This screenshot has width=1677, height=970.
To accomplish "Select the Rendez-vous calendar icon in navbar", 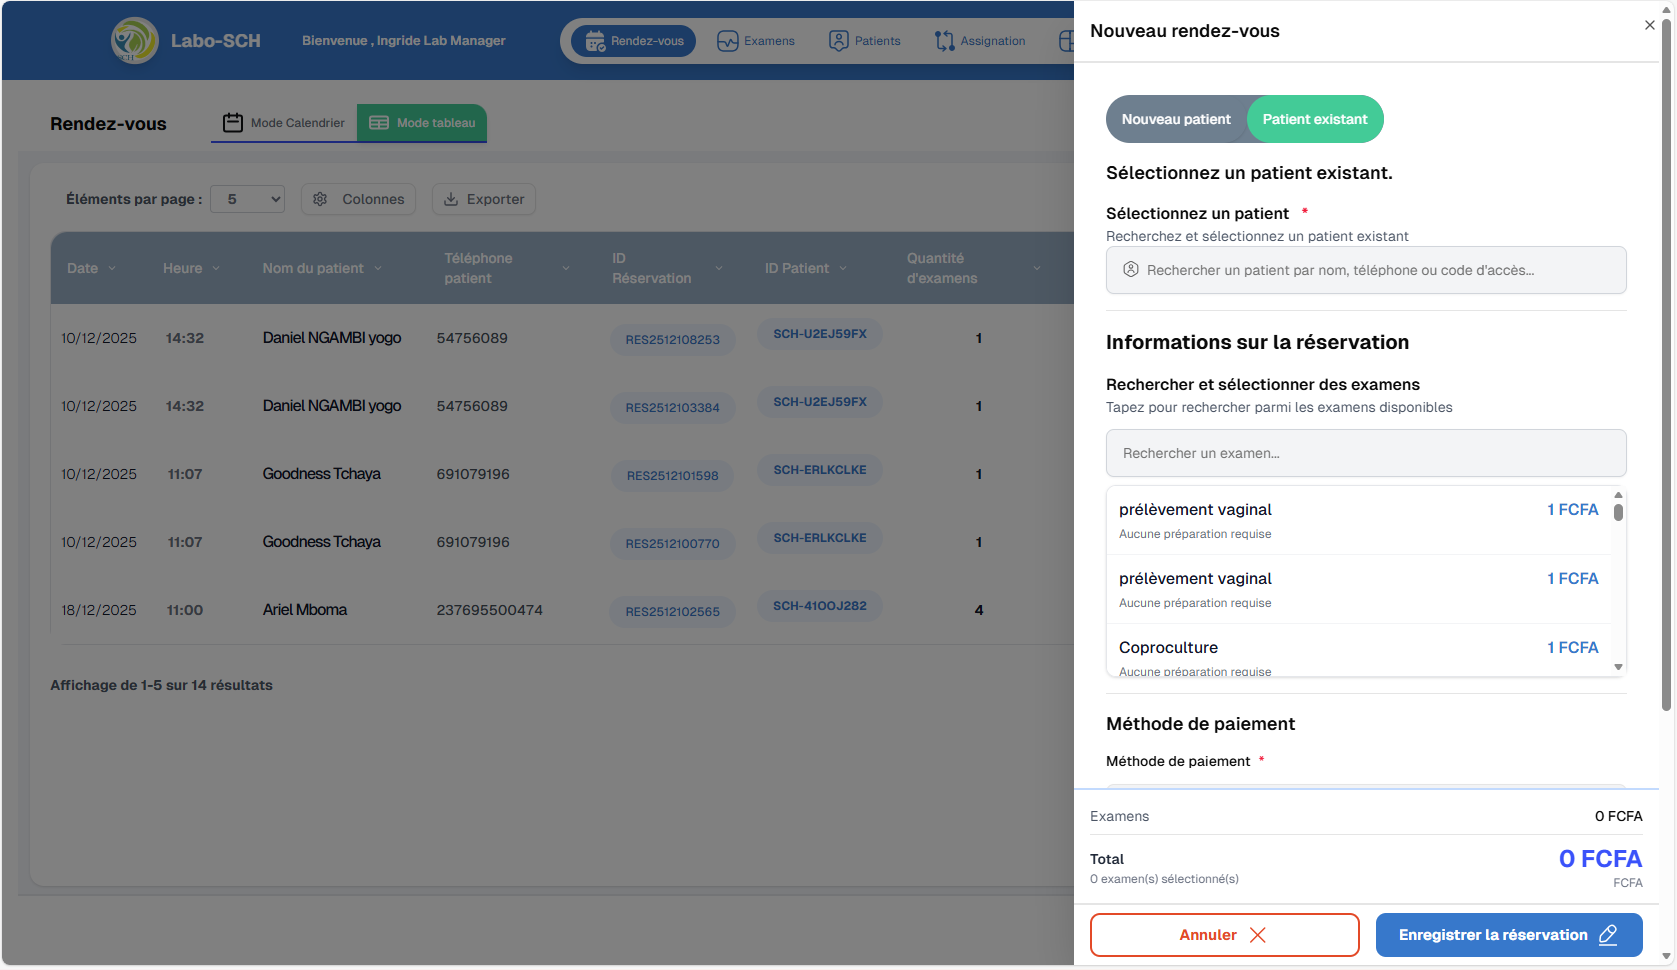I will click(x=594, y=40).
